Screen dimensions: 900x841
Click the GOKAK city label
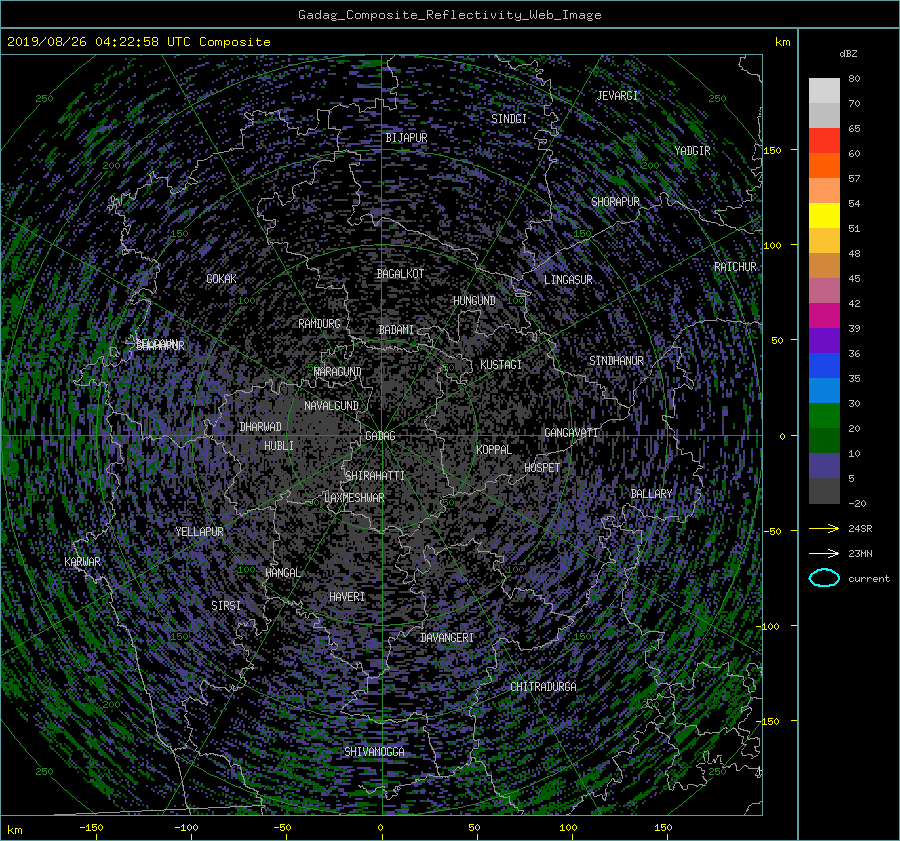(x=221, y=279)
